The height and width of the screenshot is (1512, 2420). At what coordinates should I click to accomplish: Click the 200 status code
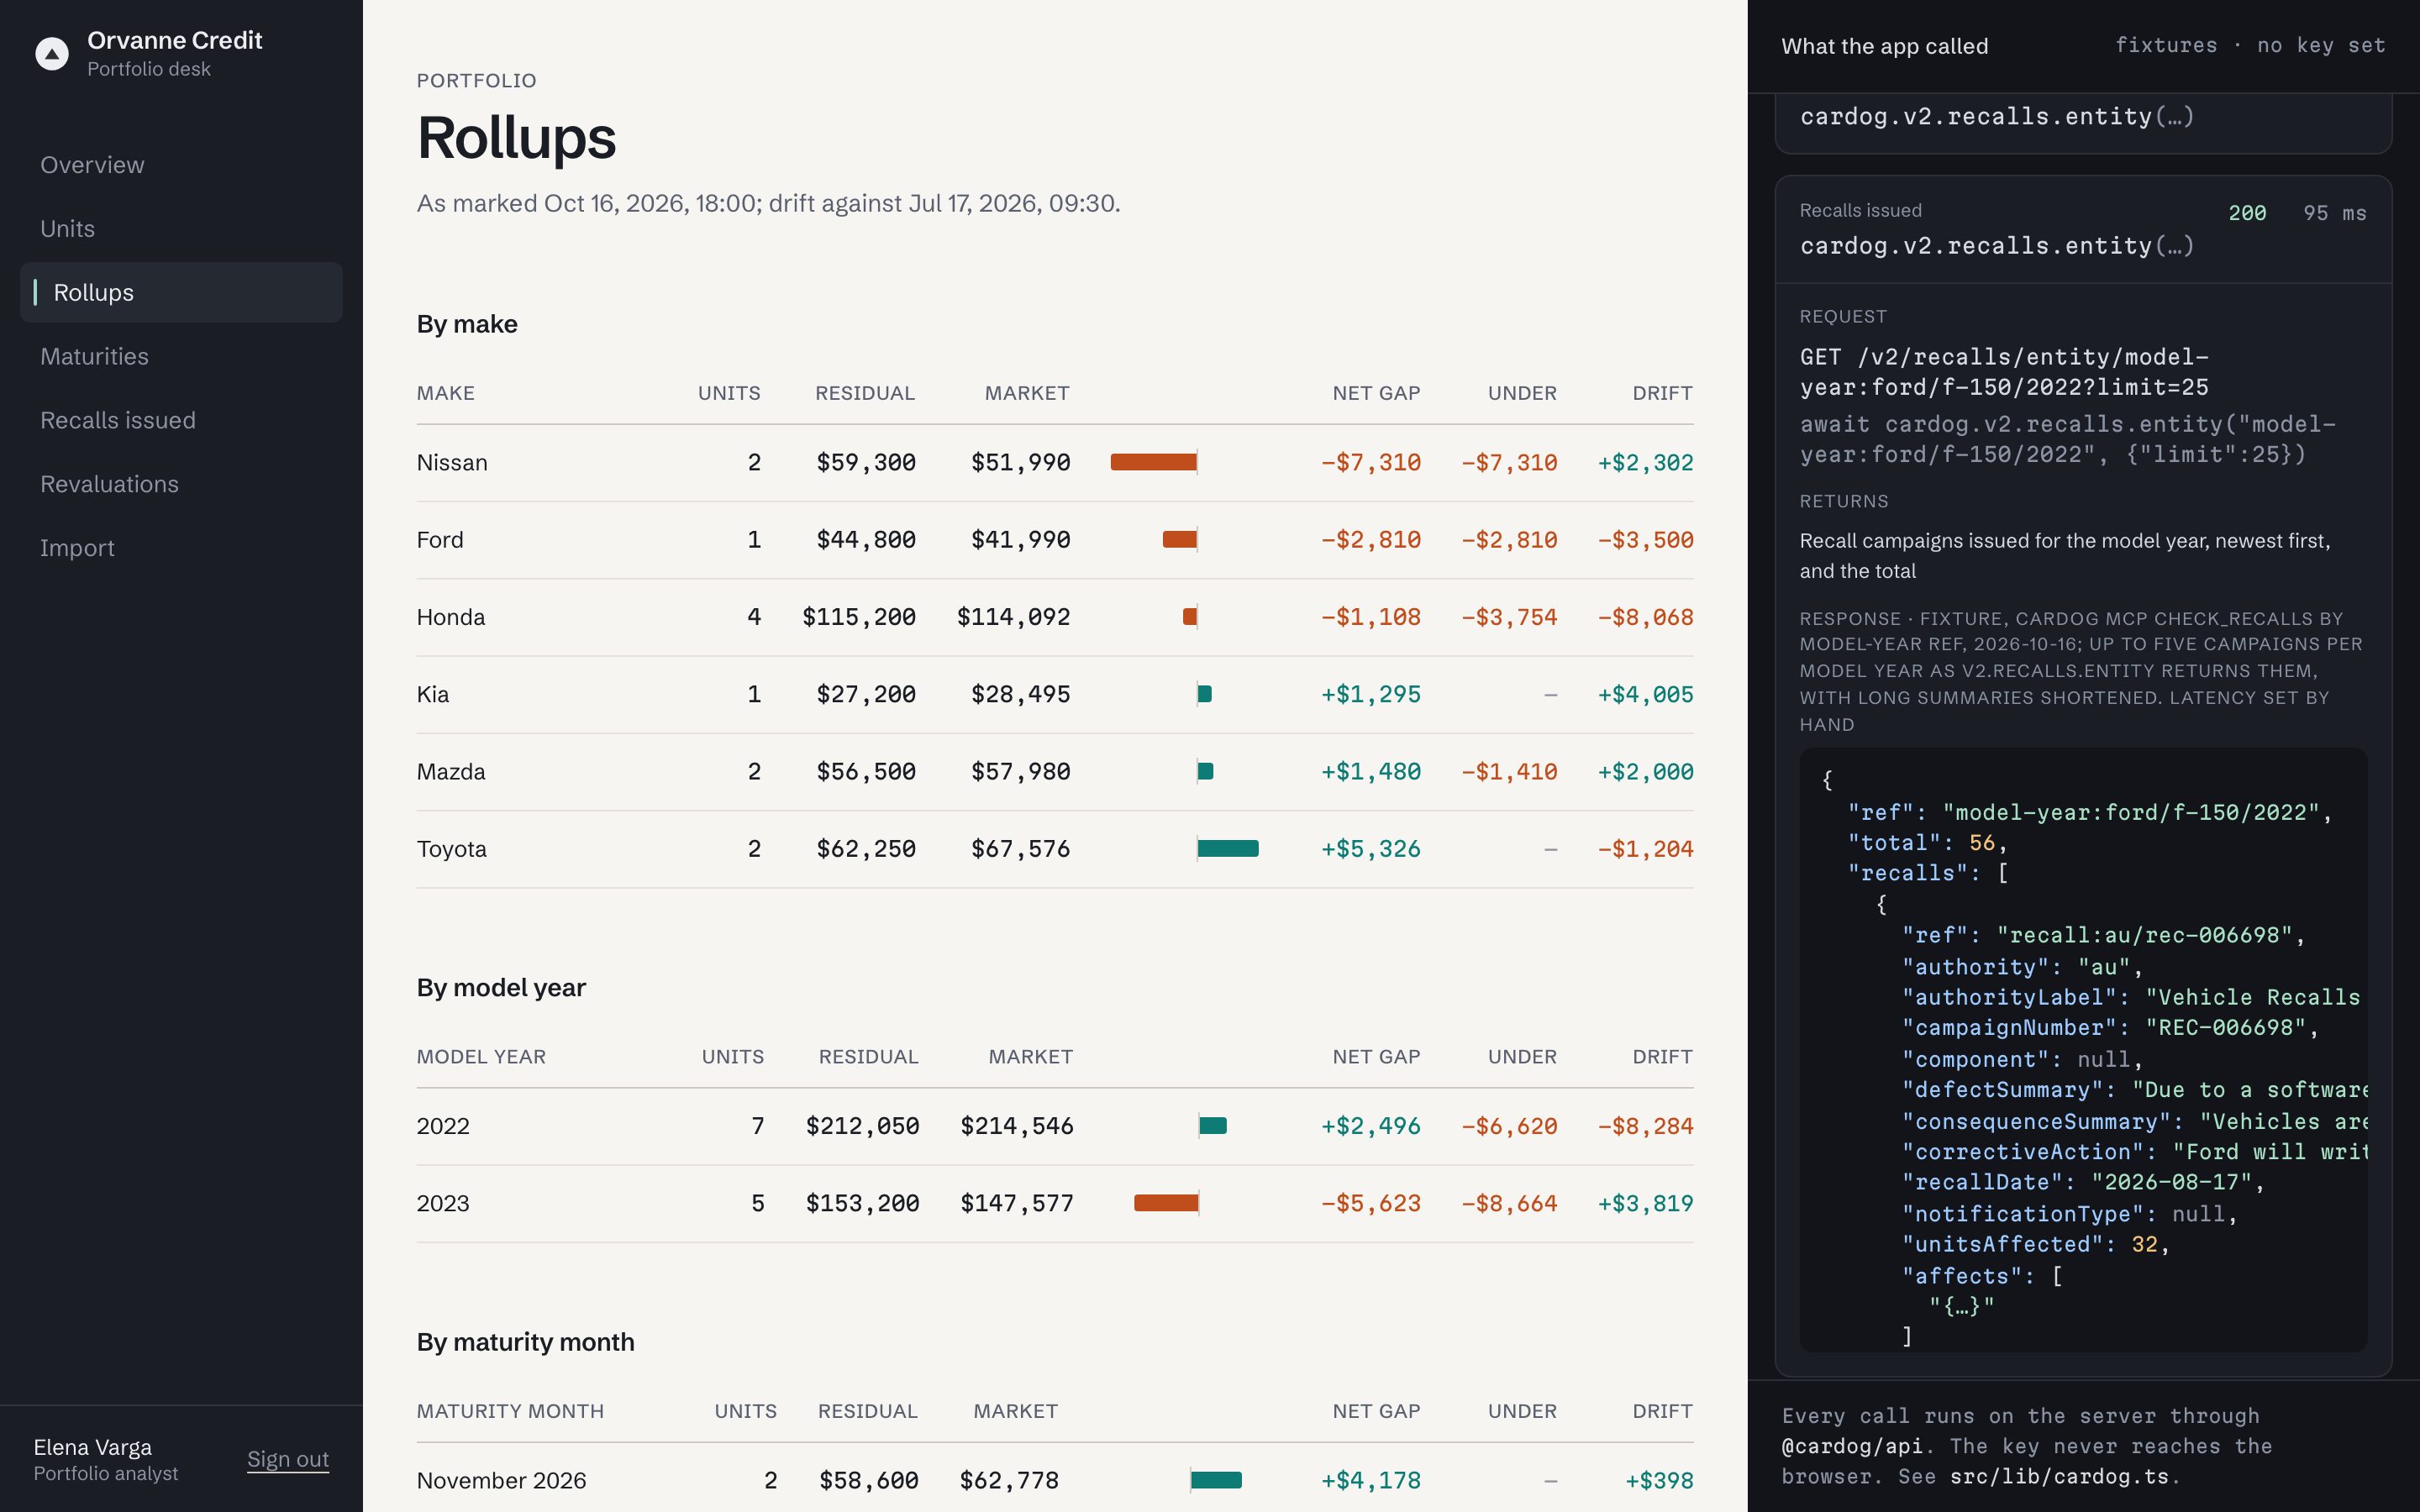point(2247,213)
